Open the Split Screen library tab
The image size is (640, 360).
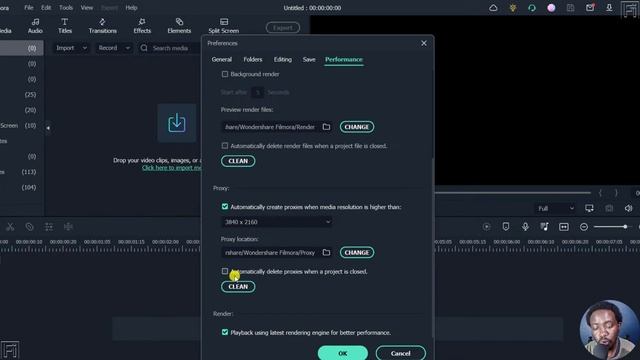(224, 26)
